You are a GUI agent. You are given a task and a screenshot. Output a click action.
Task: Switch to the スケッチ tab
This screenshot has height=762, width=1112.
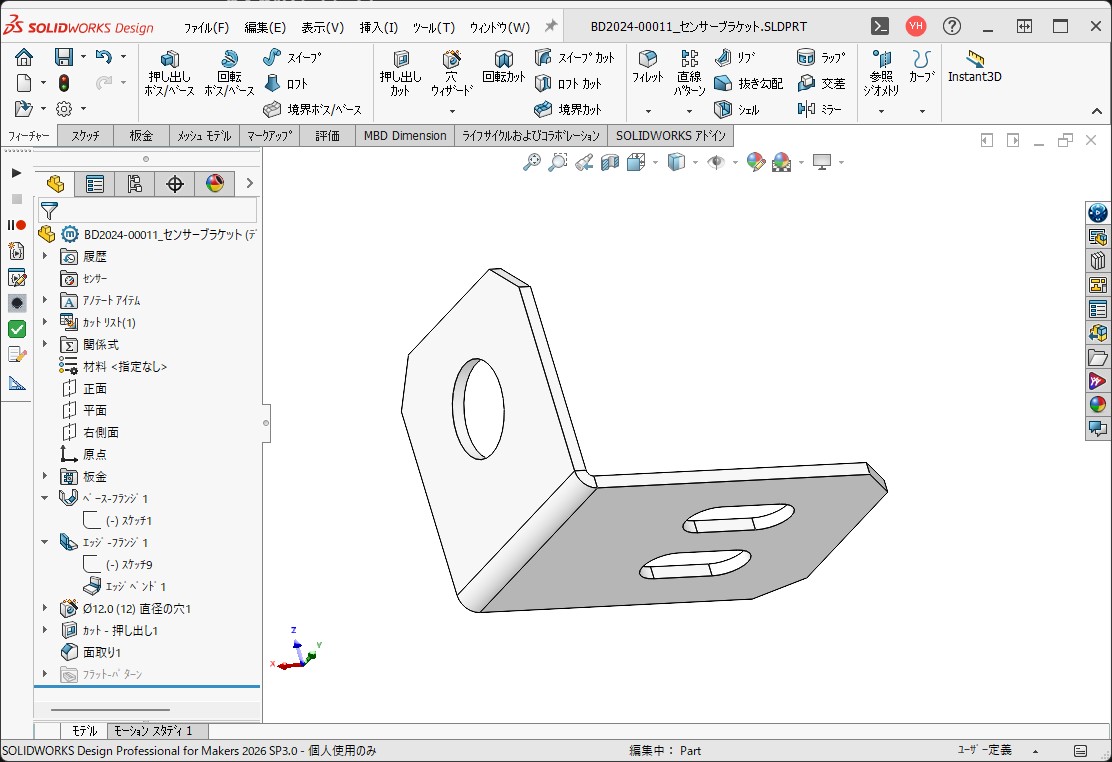click(x=85, y=136)
